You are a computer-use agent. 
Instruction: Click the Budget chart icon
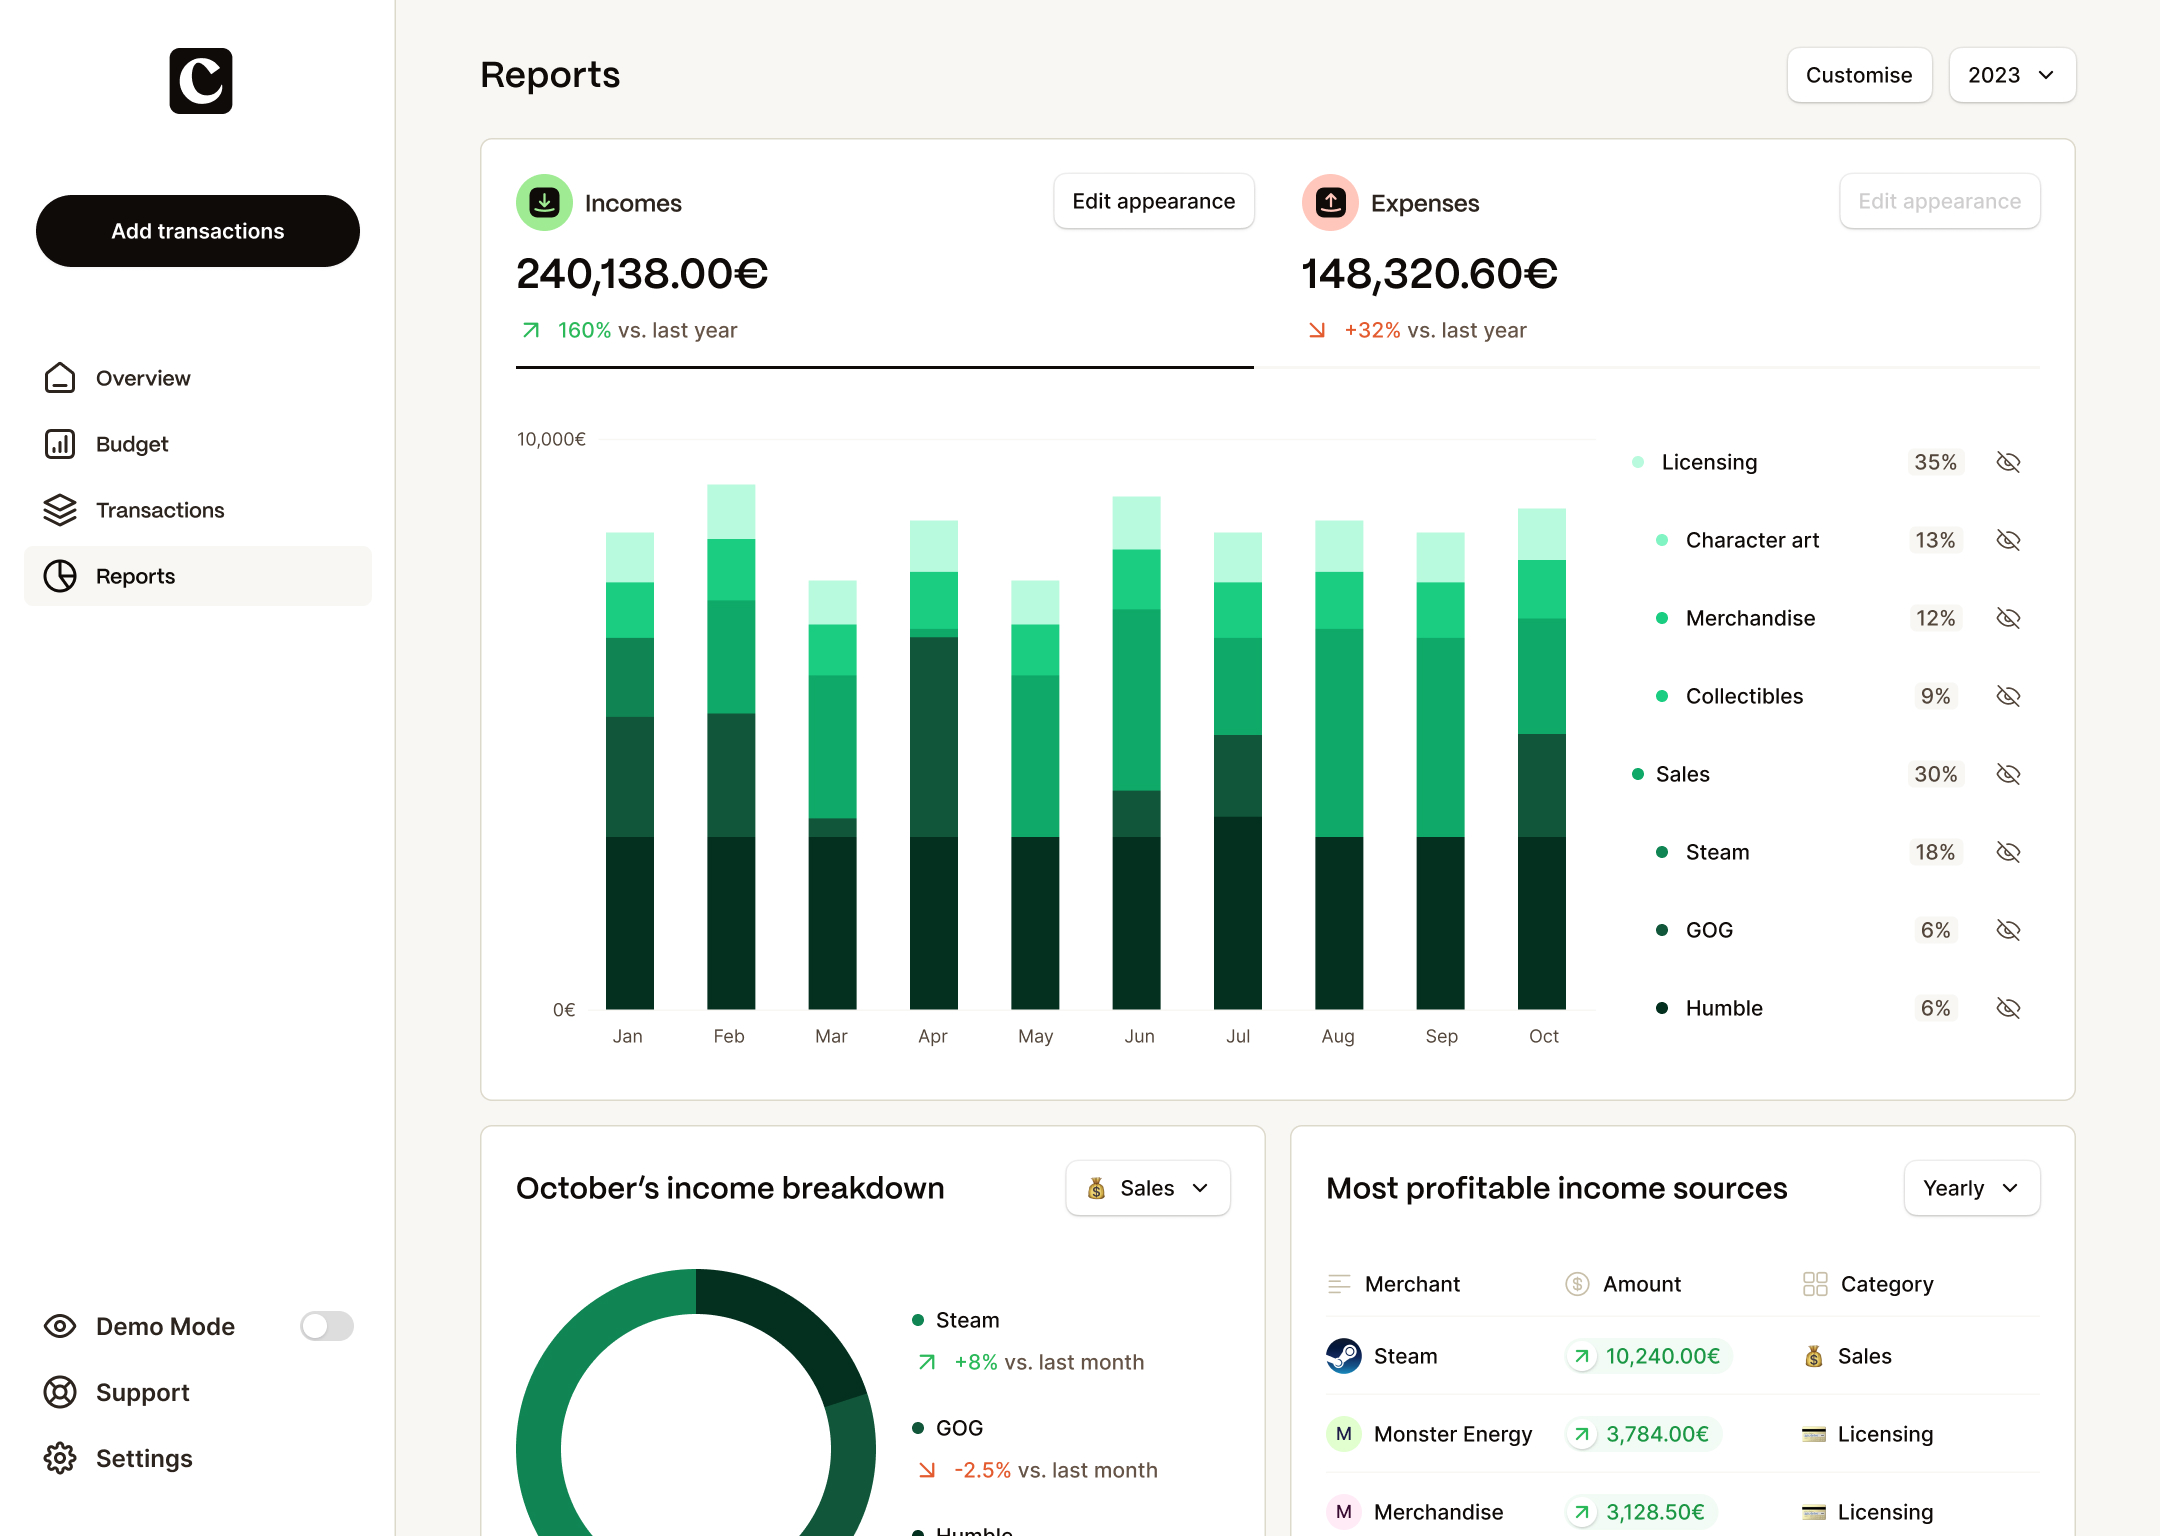click(60, 444)
